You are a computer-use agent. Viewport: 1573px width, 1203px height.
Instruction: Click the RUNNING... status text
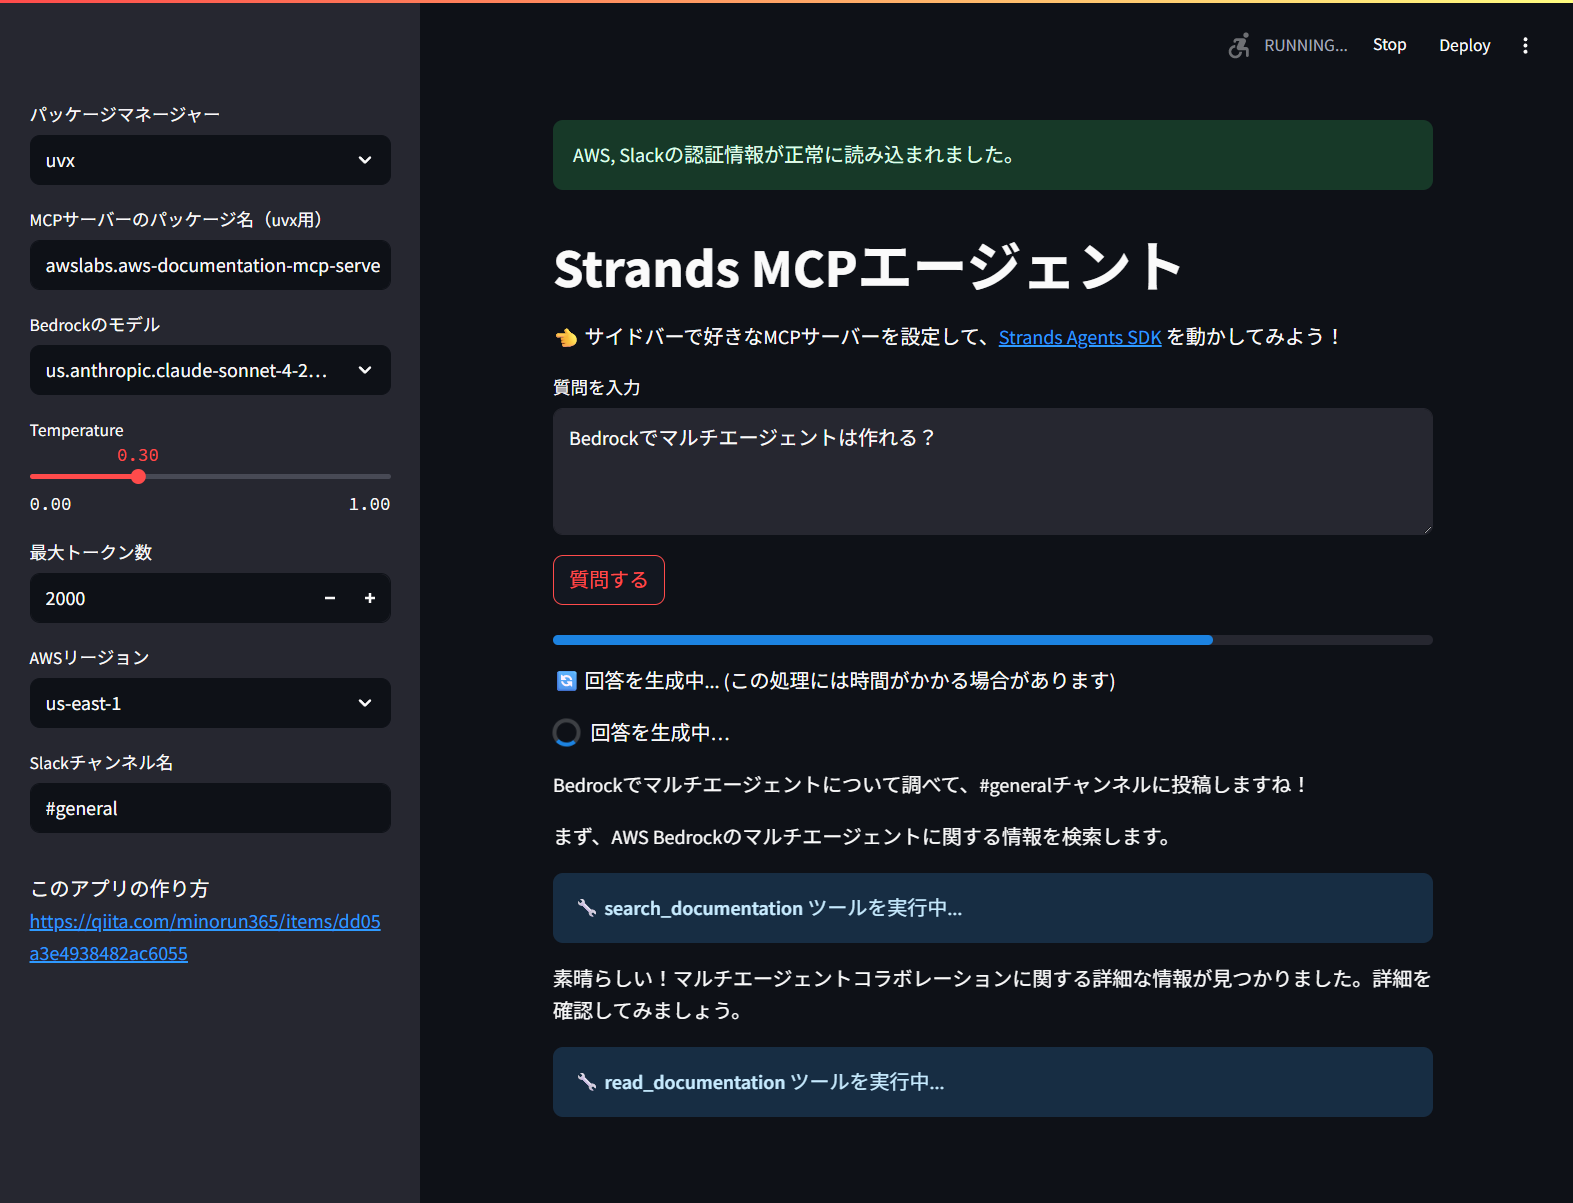(x=1305, y=45)
